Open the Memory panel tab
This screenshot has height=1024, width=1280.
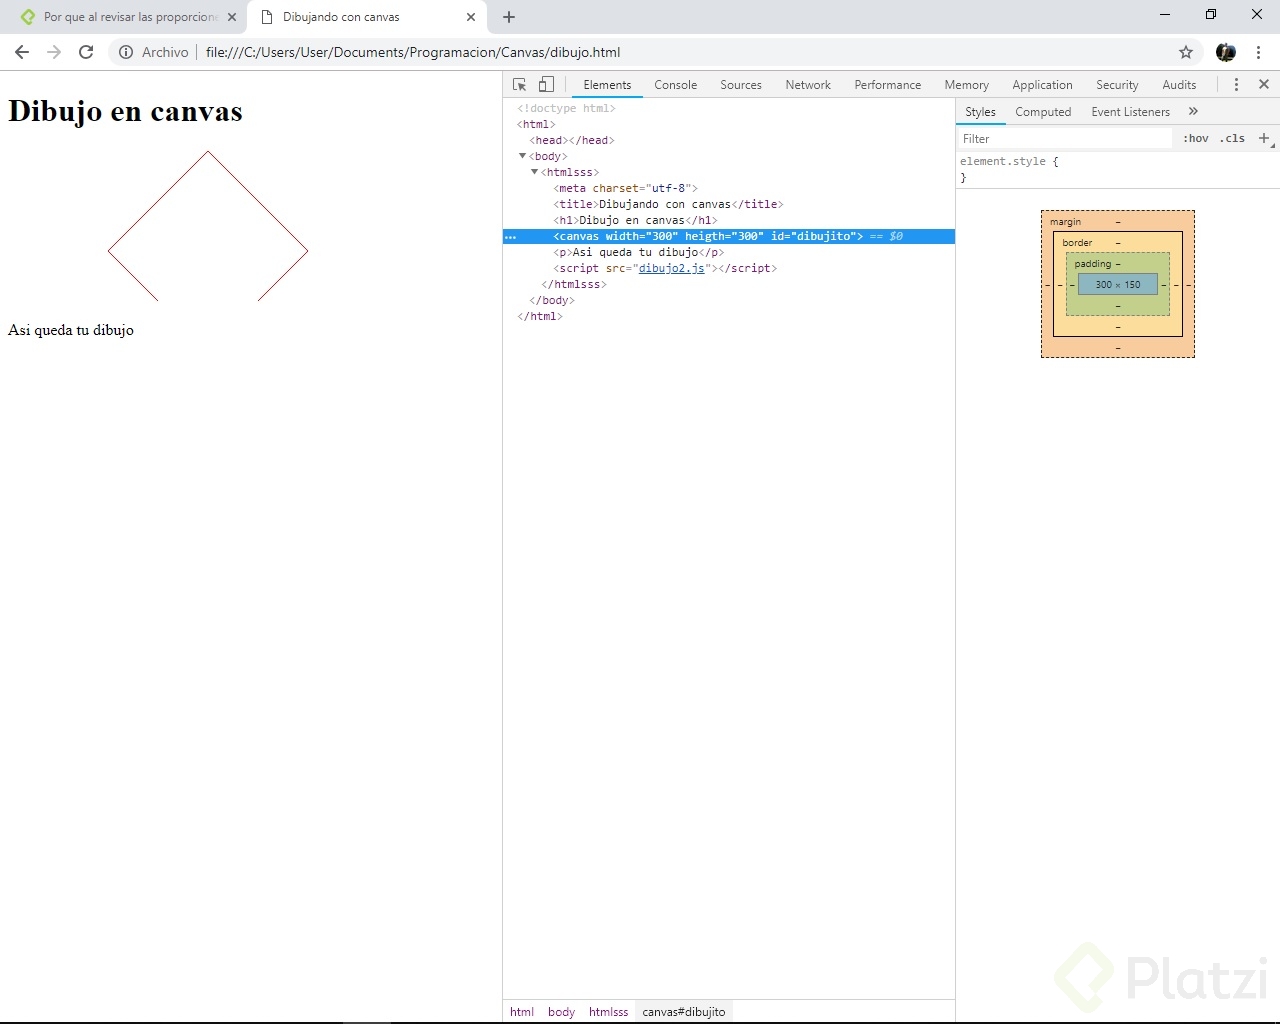point(966,85)
